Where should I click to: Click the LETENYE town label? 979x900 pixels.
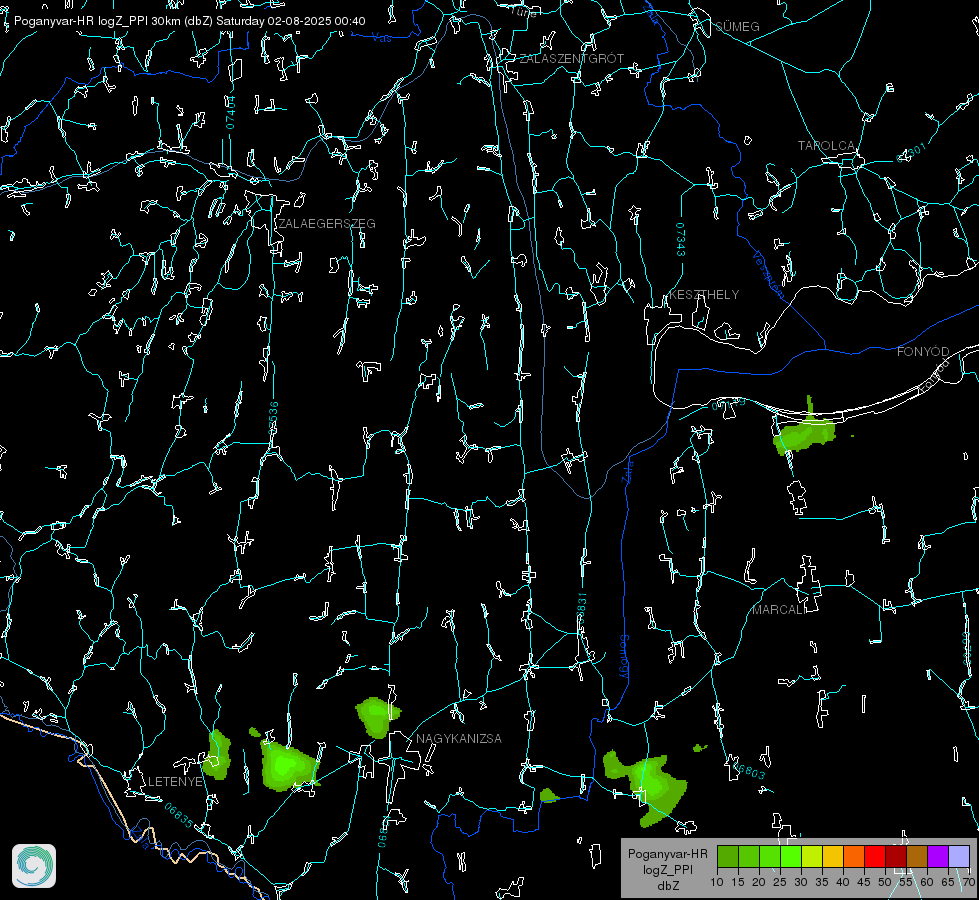coord(175,782)
